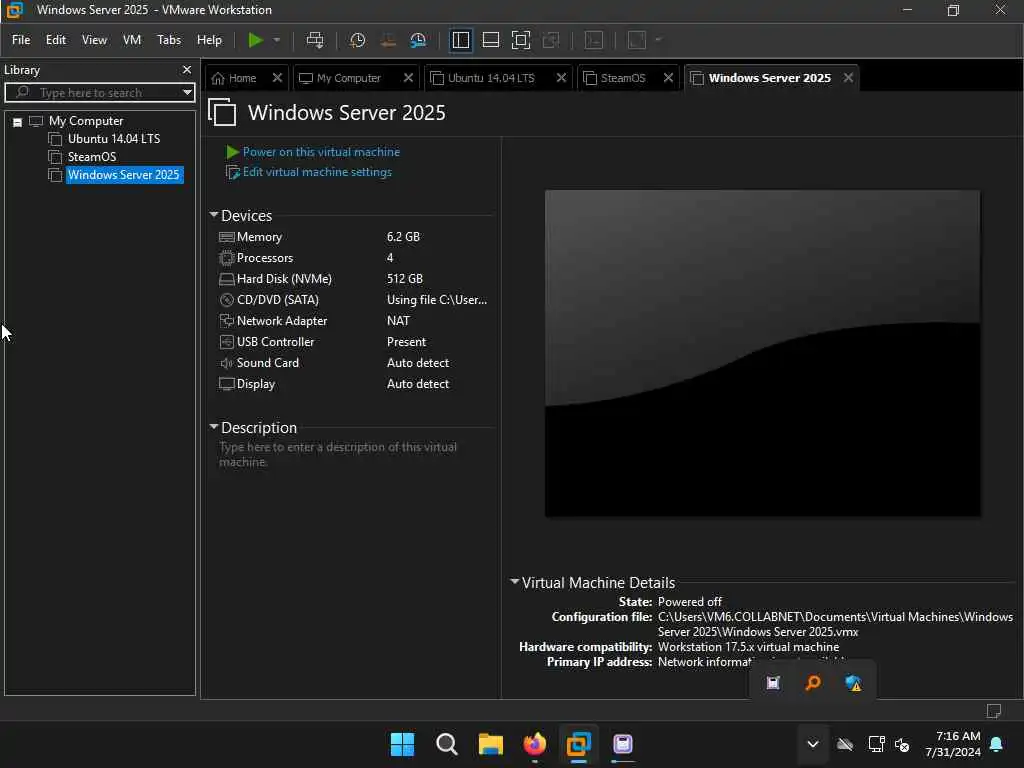This screenshot has width=1024, height=768.
Task: Click the message log icon in status bar
Action: pos(993,711)
